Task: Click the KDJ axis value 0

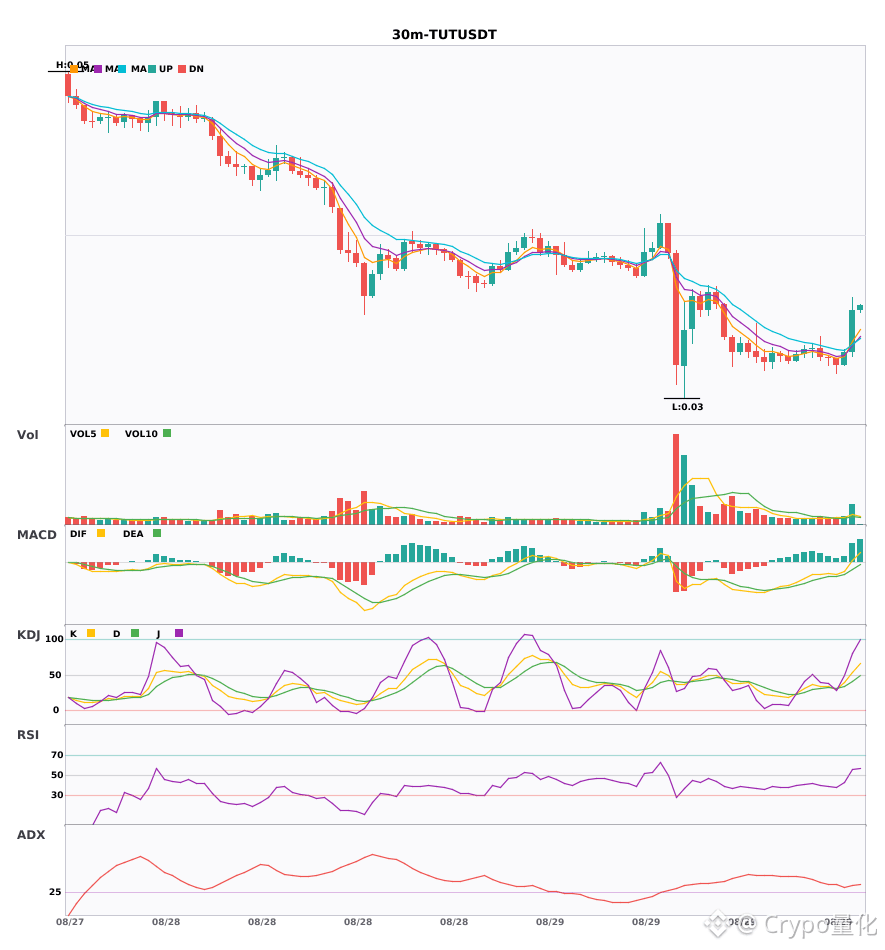Action: pos(56,710)
